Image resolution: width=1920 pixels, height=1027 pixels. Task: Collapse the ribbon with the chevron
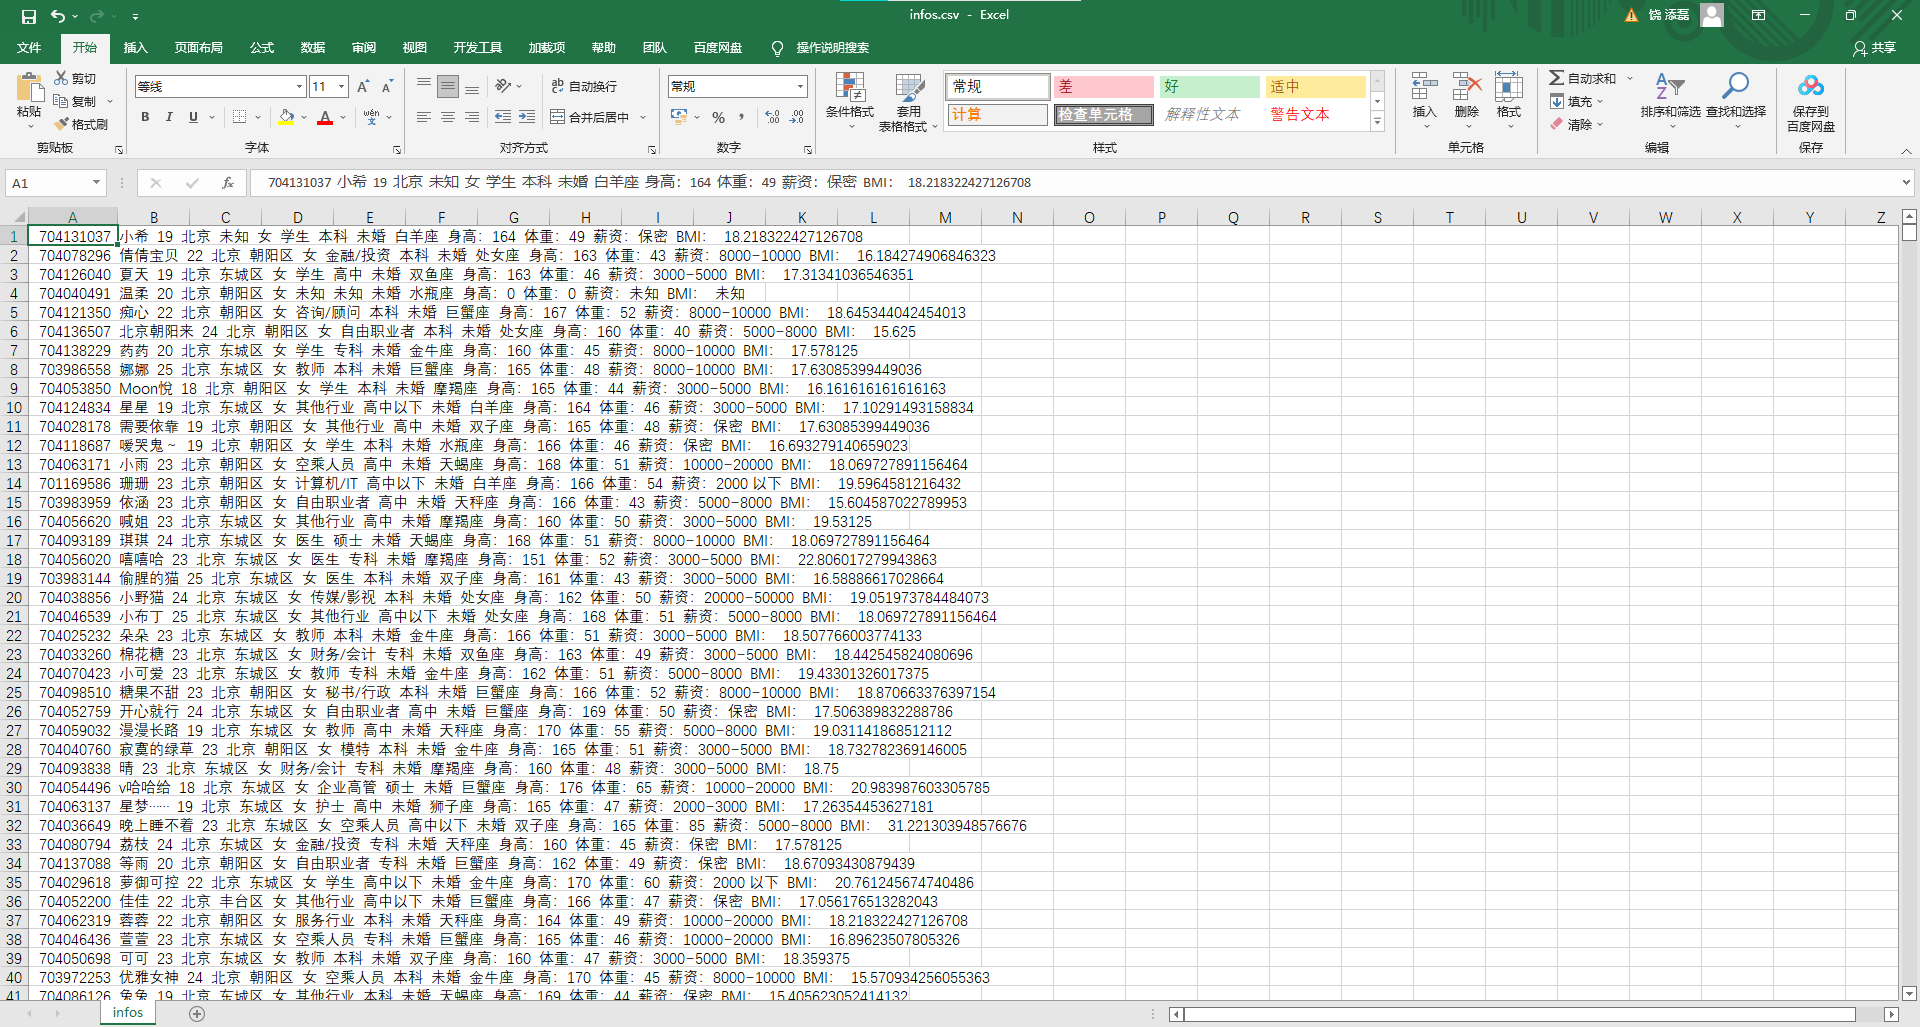pos(1906,151)
